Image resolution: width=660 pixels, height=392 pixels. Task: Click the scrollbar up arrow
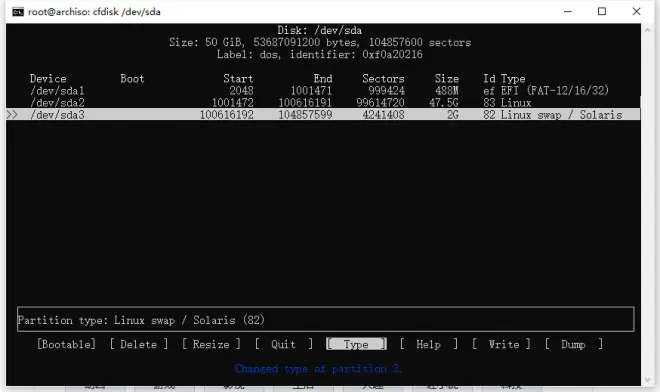tap(647, 30)
